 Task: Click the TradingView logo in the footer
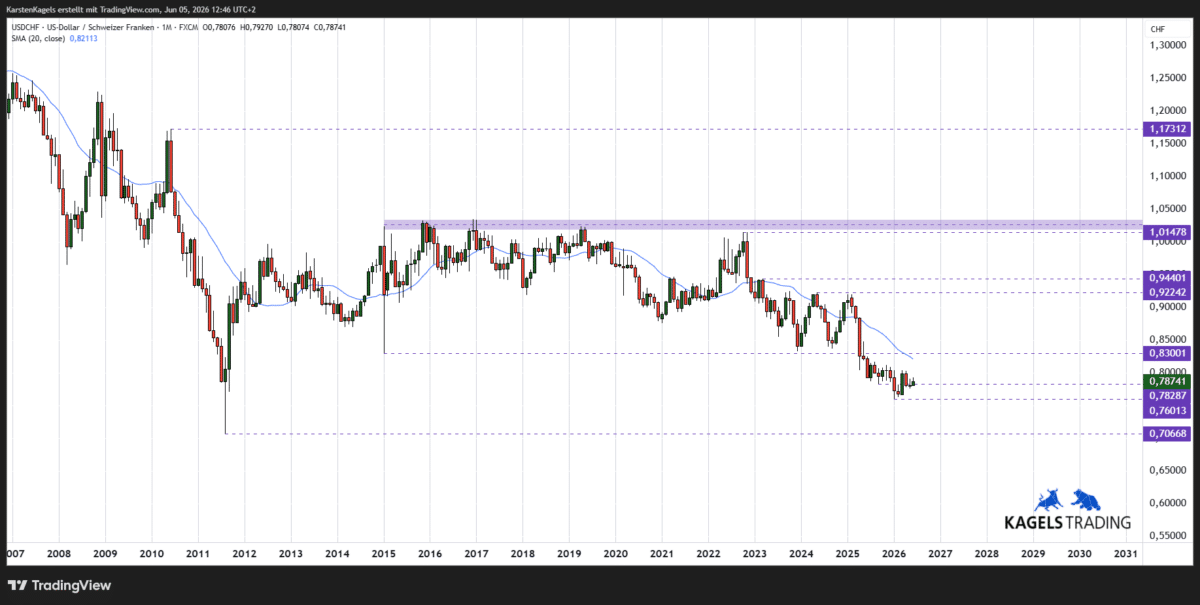(60, 585)
